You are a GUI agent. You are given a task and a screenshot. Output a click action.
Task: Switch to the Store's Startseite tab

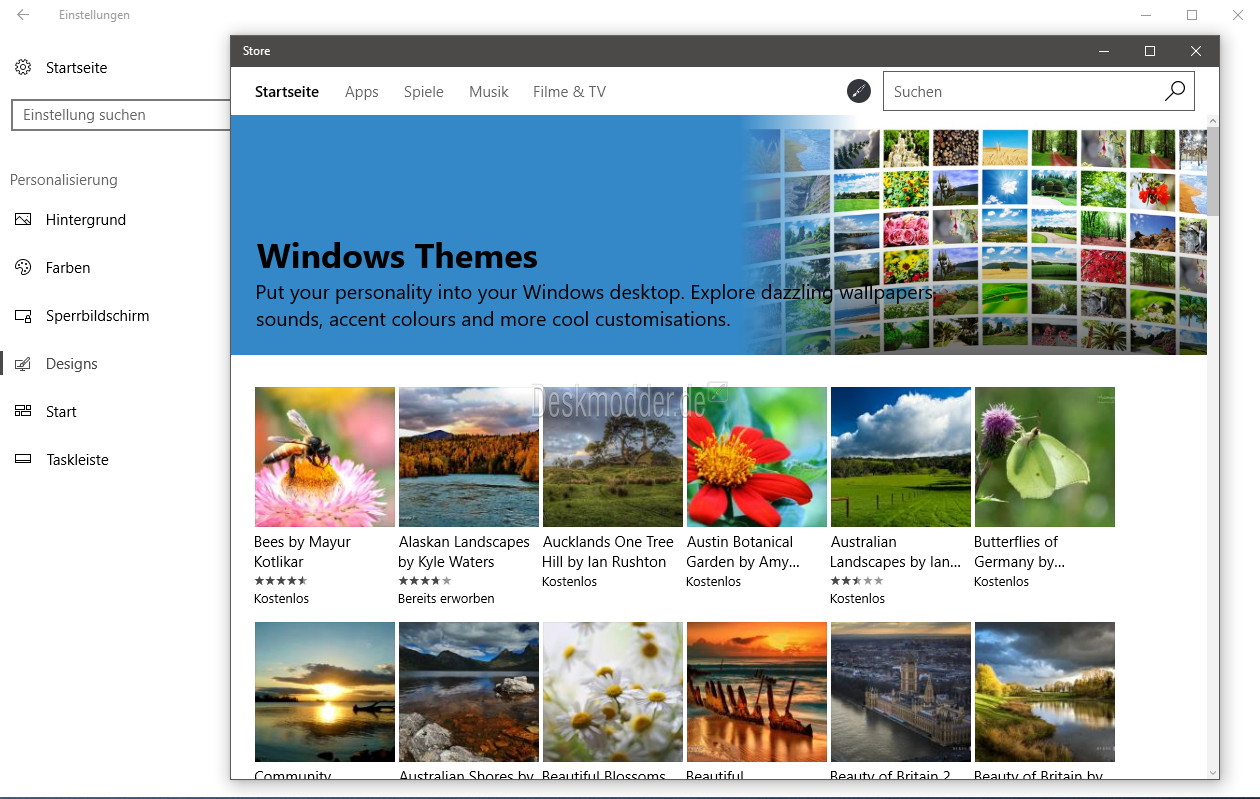tap(287, 92)
